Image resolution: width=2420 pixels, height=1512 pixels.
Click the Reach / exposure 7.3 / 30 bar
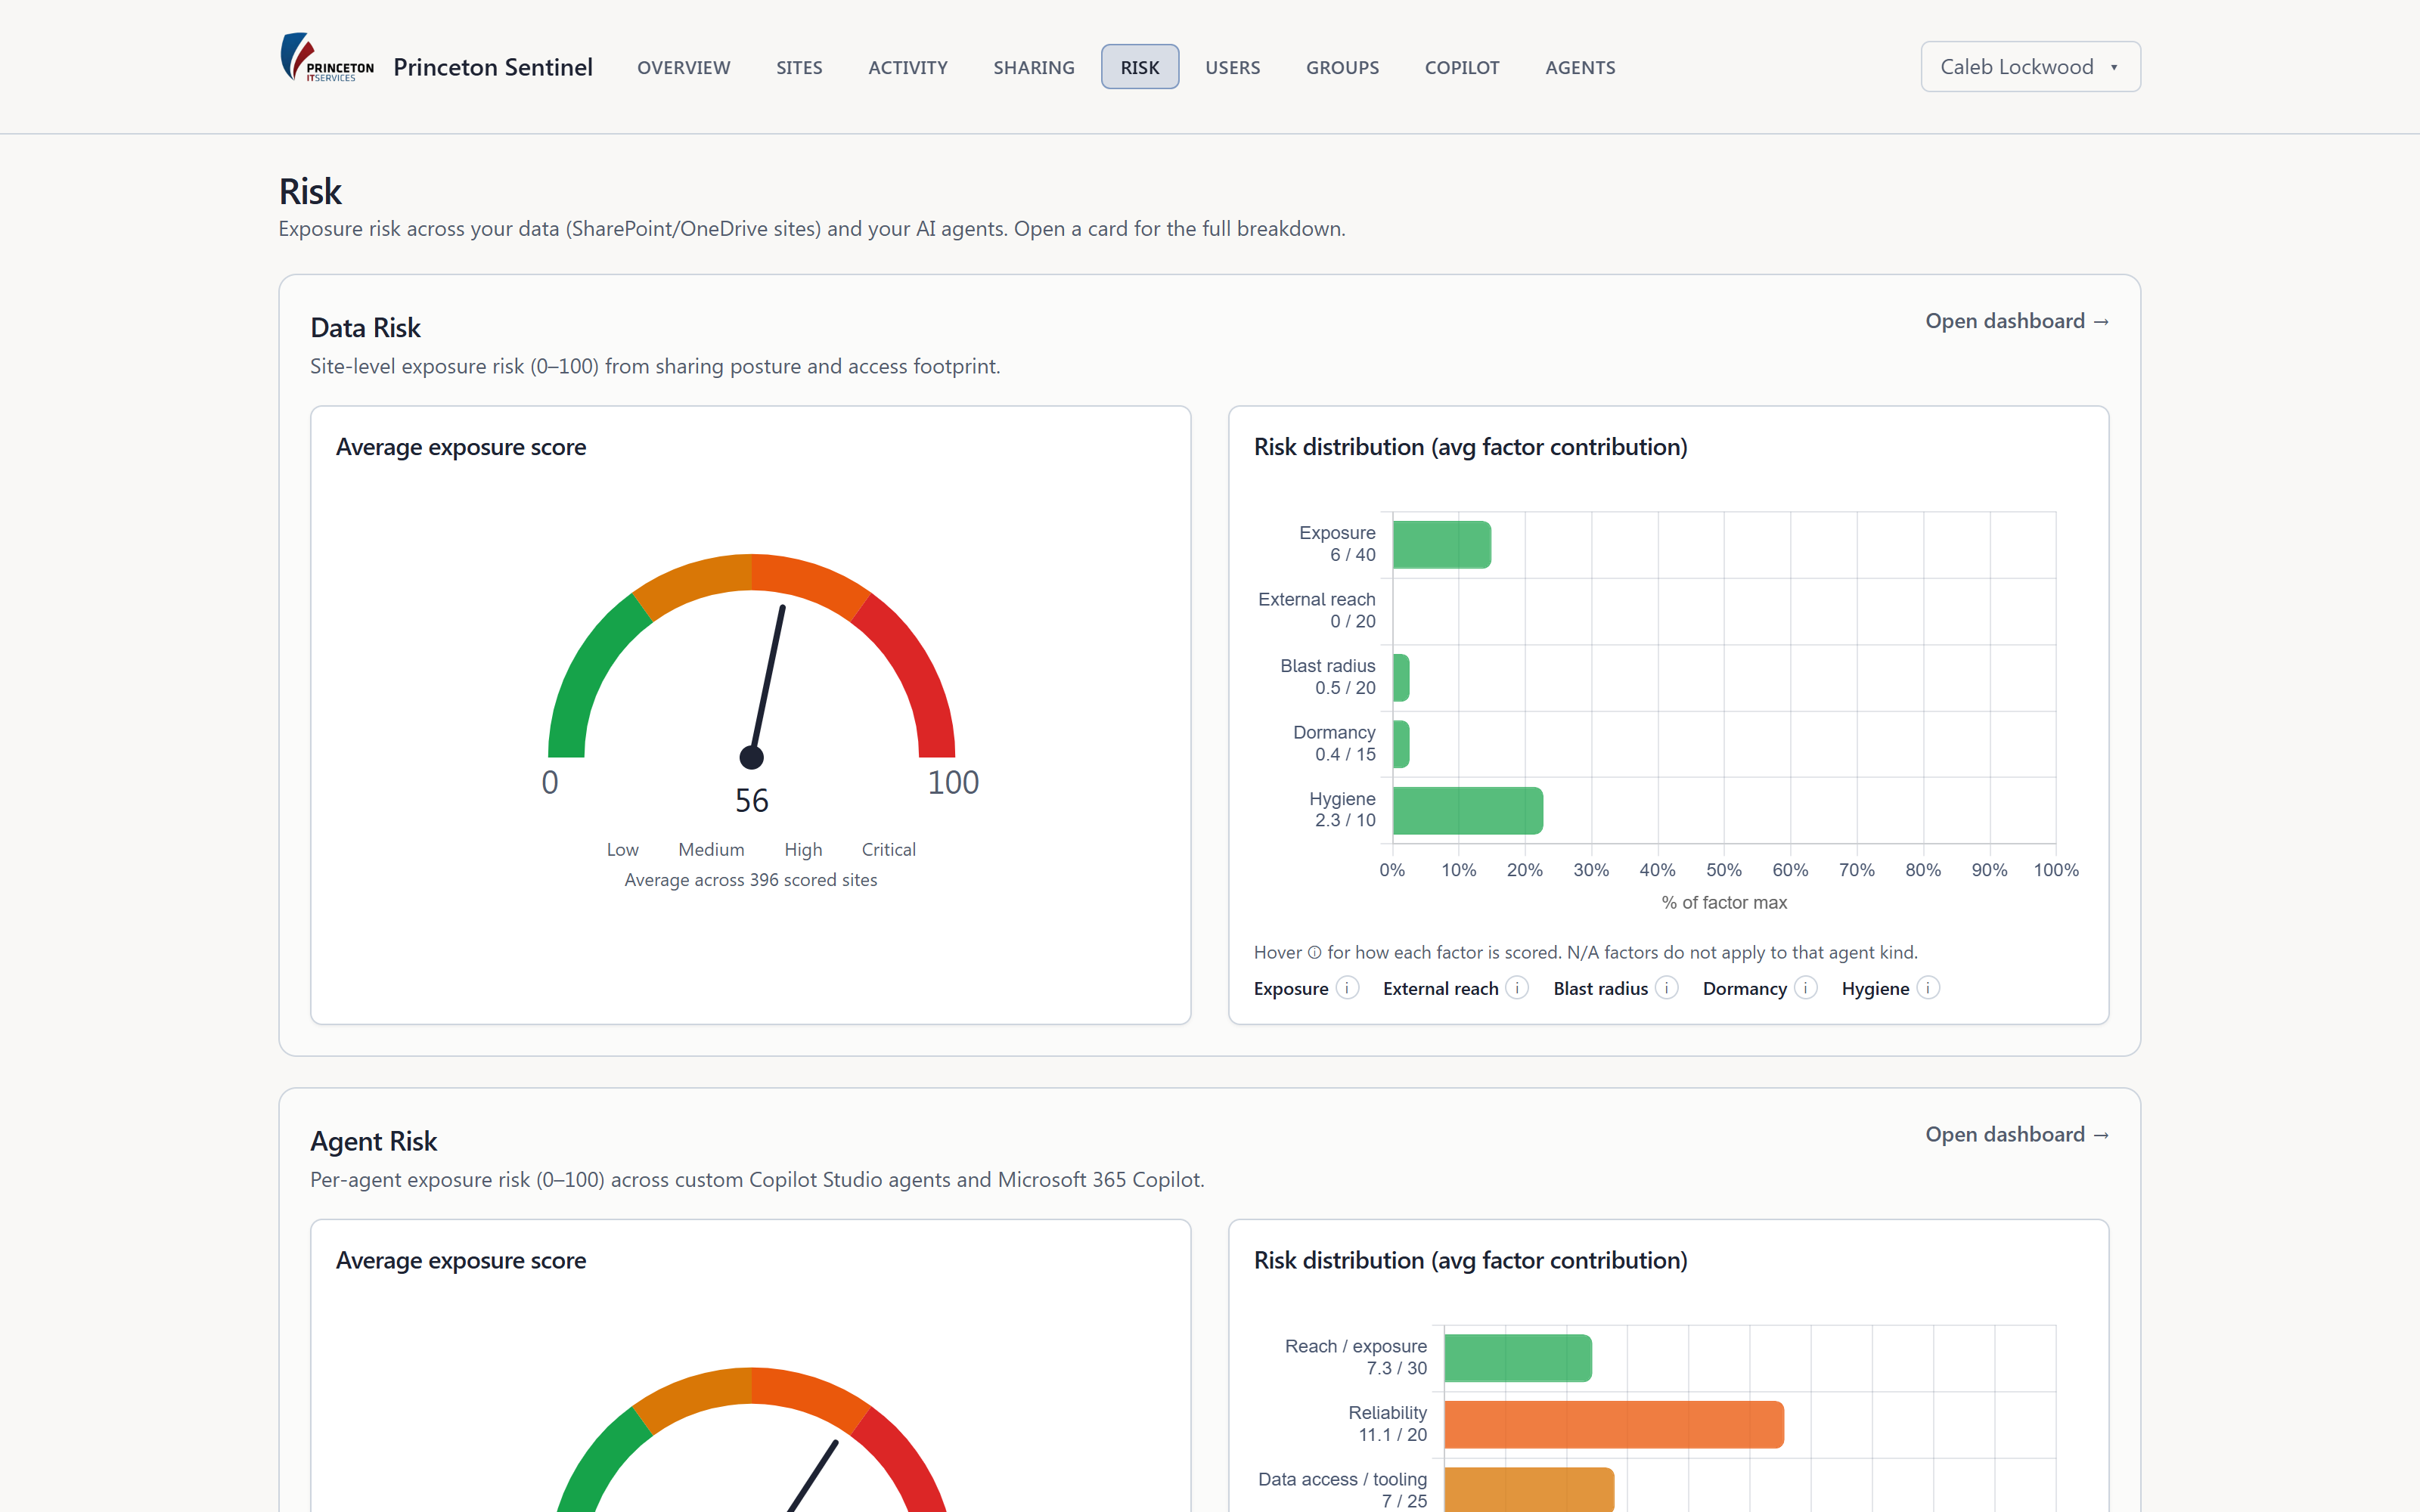[x=1517, y=1358]
